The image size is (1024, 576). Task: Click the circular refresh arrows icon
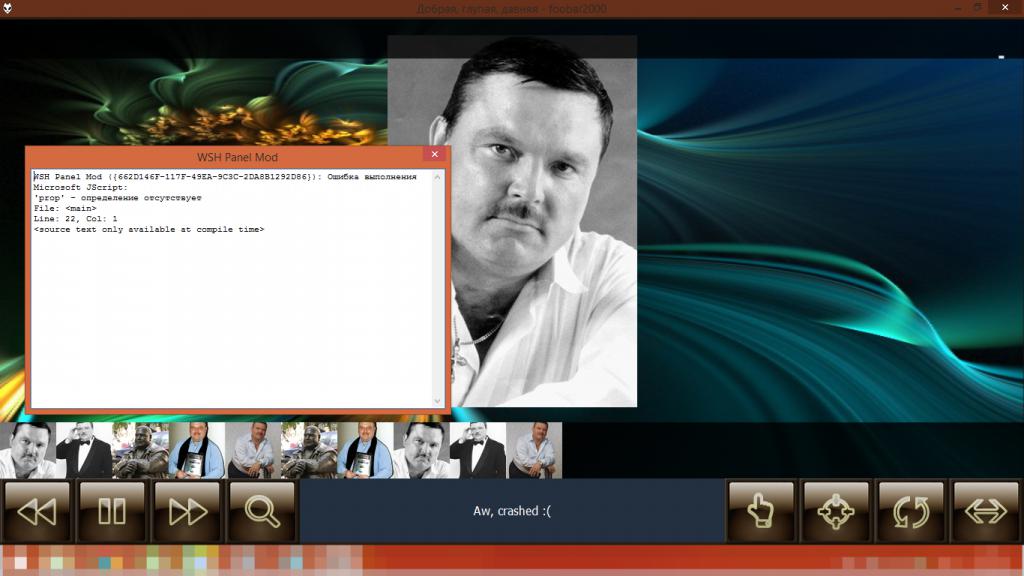[x=911, y=511]
